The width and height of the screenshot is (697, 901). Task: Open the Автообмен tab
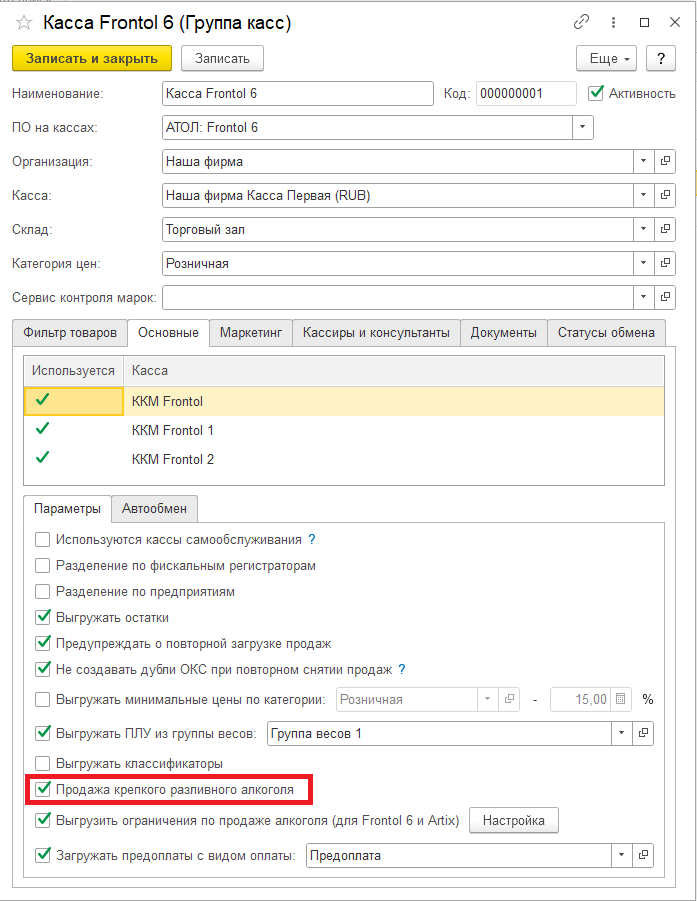154,508
